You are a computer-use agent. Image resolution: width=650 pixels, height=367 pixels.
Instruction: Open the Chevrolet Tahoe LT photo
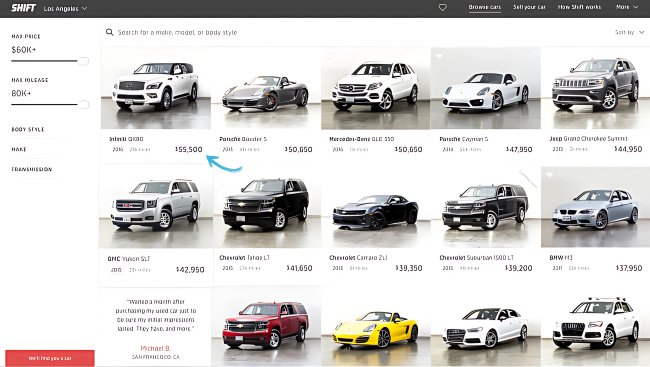[266, 207]
